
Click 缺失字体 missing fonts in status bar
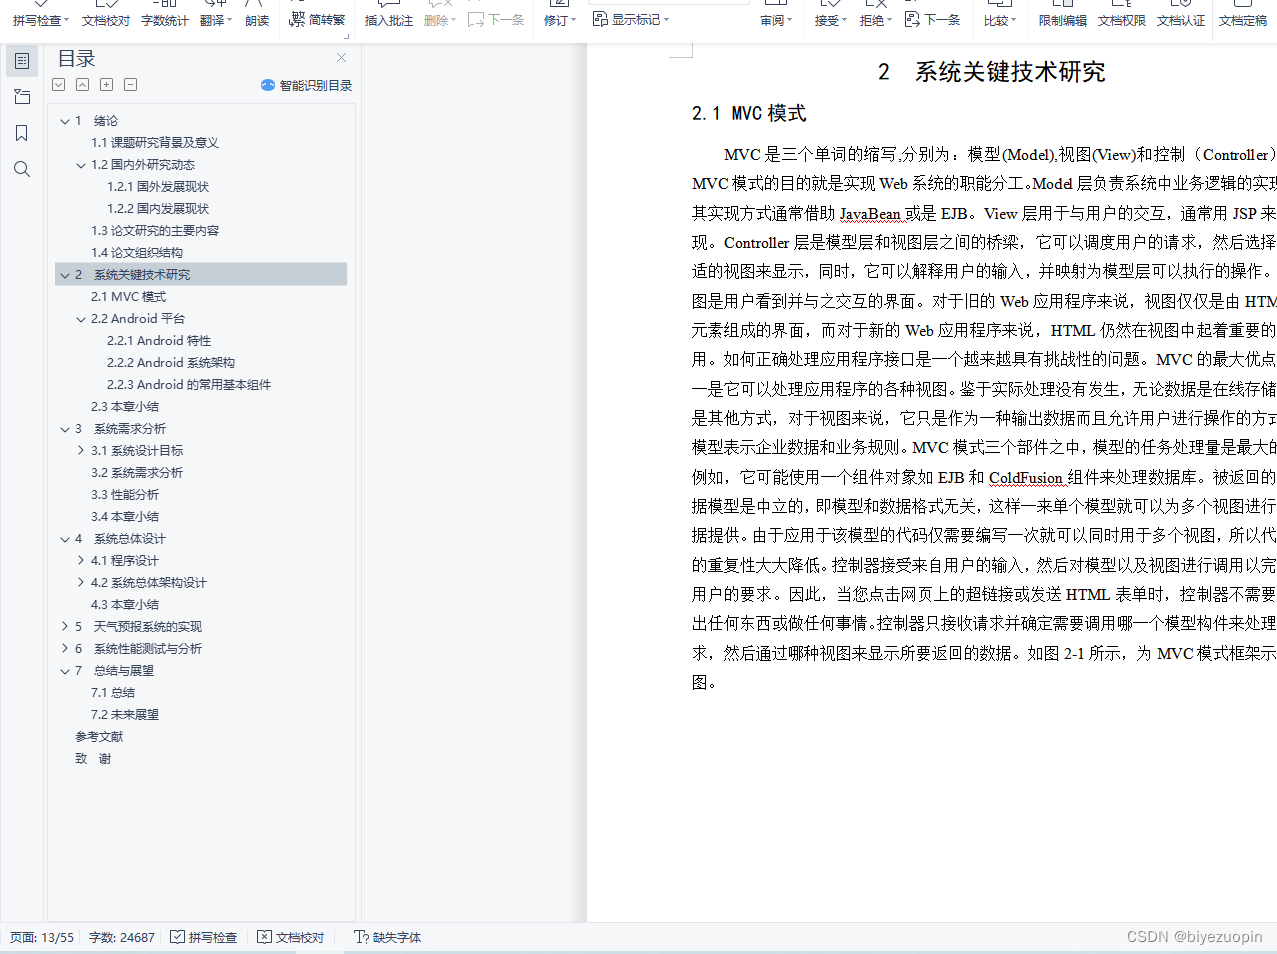tap(388, 938)
